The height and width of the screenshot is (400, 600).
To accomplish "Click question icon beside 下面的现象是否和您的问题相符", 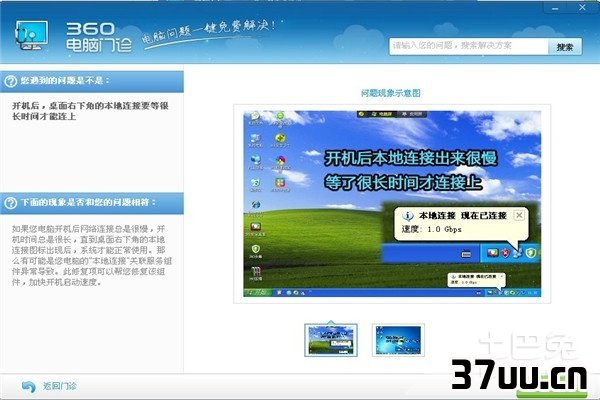I will [x=10, y=202].
